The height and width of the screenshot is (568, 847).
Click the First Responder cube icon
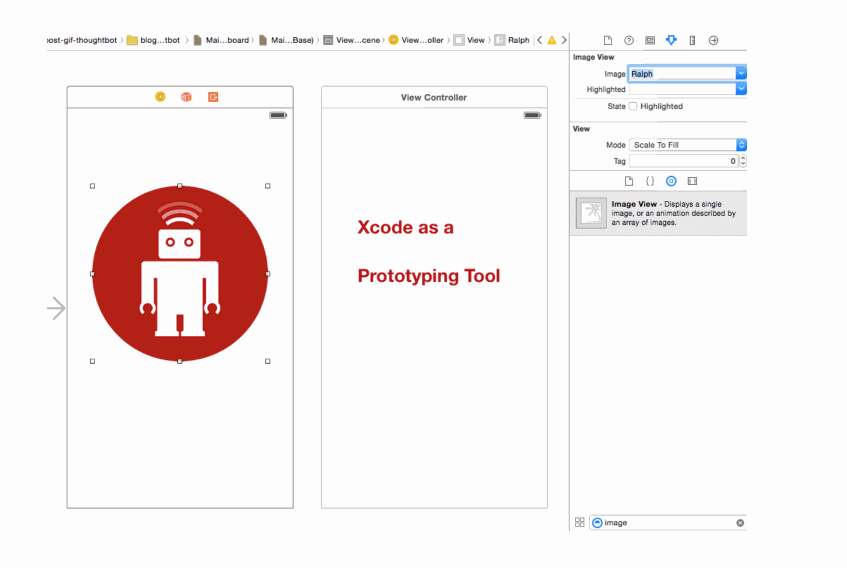click(x=186, y=97)
